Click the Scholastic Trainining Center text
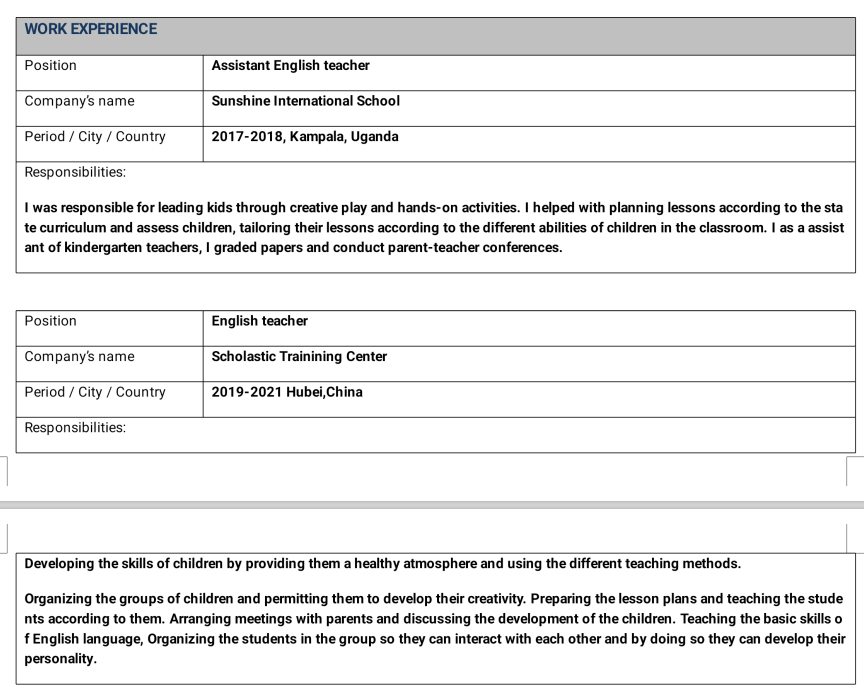This screenshot has width=864, height=693. coord(299,357)
